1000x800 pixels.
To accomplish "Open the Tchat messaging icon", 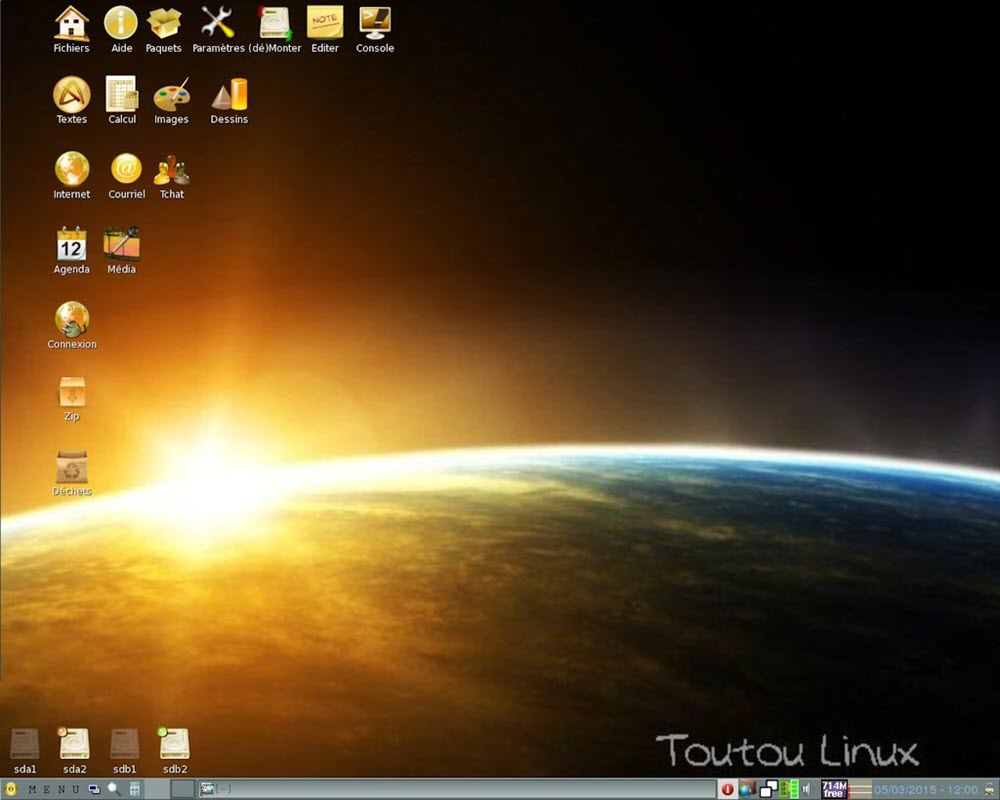I will 172,170.
